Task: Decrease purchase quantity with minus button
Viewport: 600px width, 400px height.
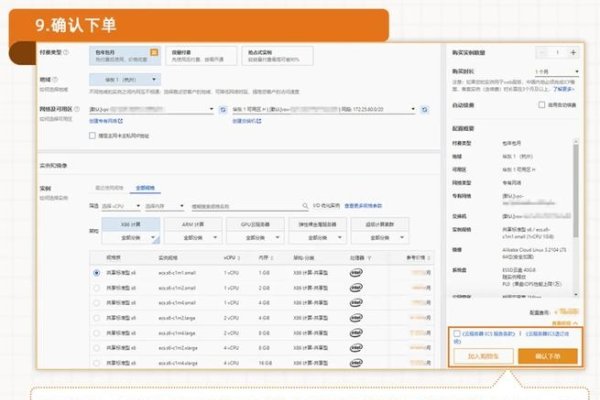Action: tap(542, 53)
